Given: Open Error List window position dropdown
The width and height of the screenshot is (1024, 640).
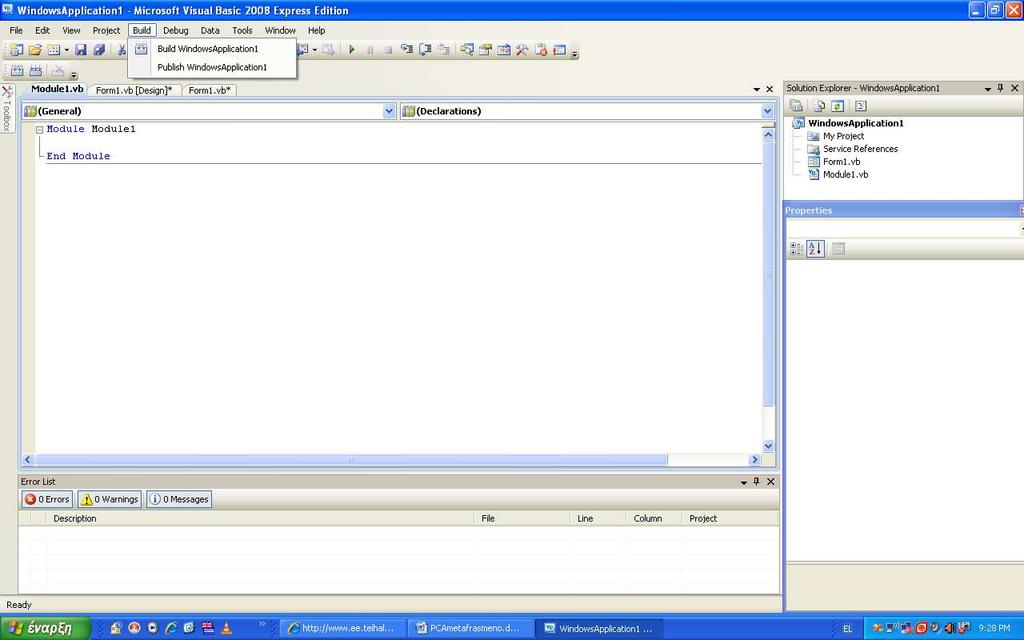Looking at the screenshot, I should click(x=743, y=482).
